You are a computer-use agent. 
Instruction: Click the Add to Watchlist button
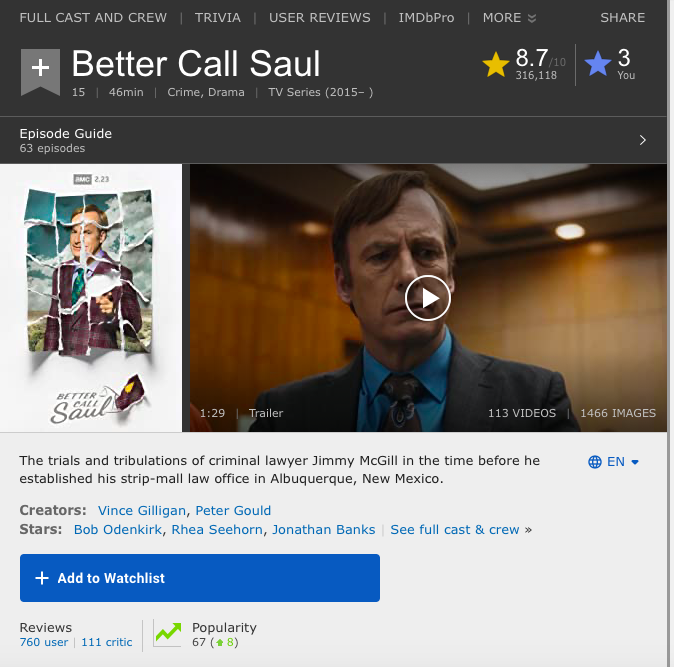200,578
